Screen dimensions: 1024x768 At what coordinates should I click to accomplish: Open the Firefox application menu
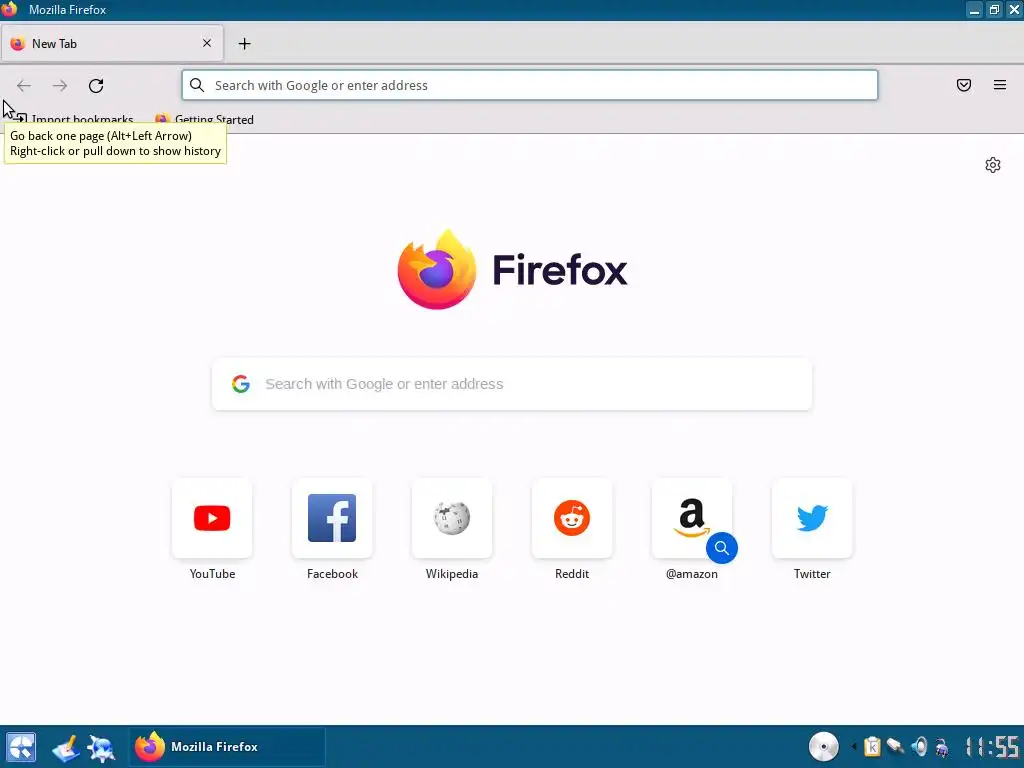click(x=999, y=85)
